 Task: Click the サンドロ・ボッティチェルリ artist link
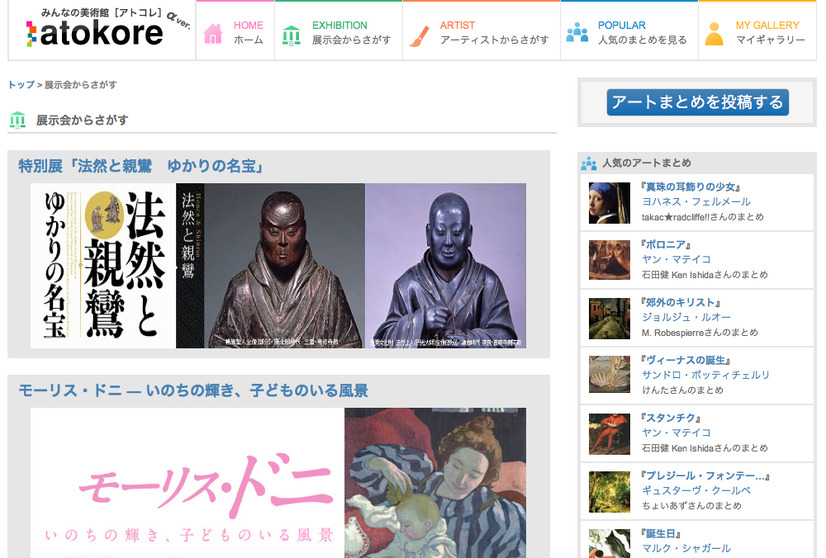pyautogui.click(x=705, y=375)
